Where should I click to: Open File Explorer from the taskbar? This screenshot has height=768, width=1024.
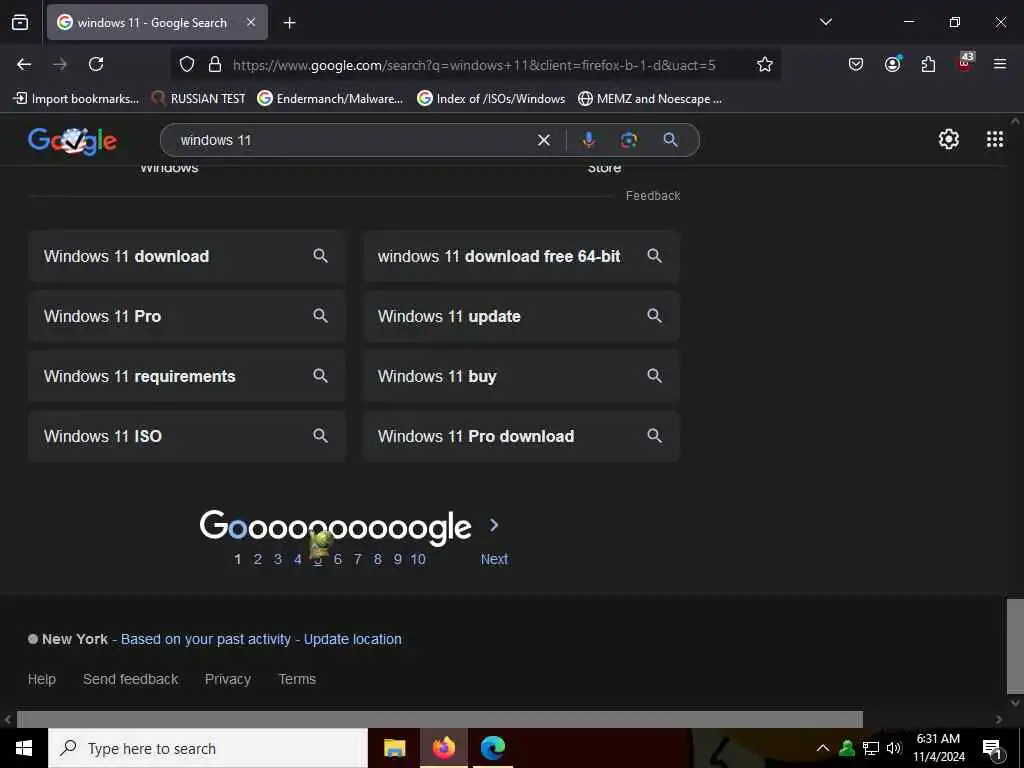point(394,748)
